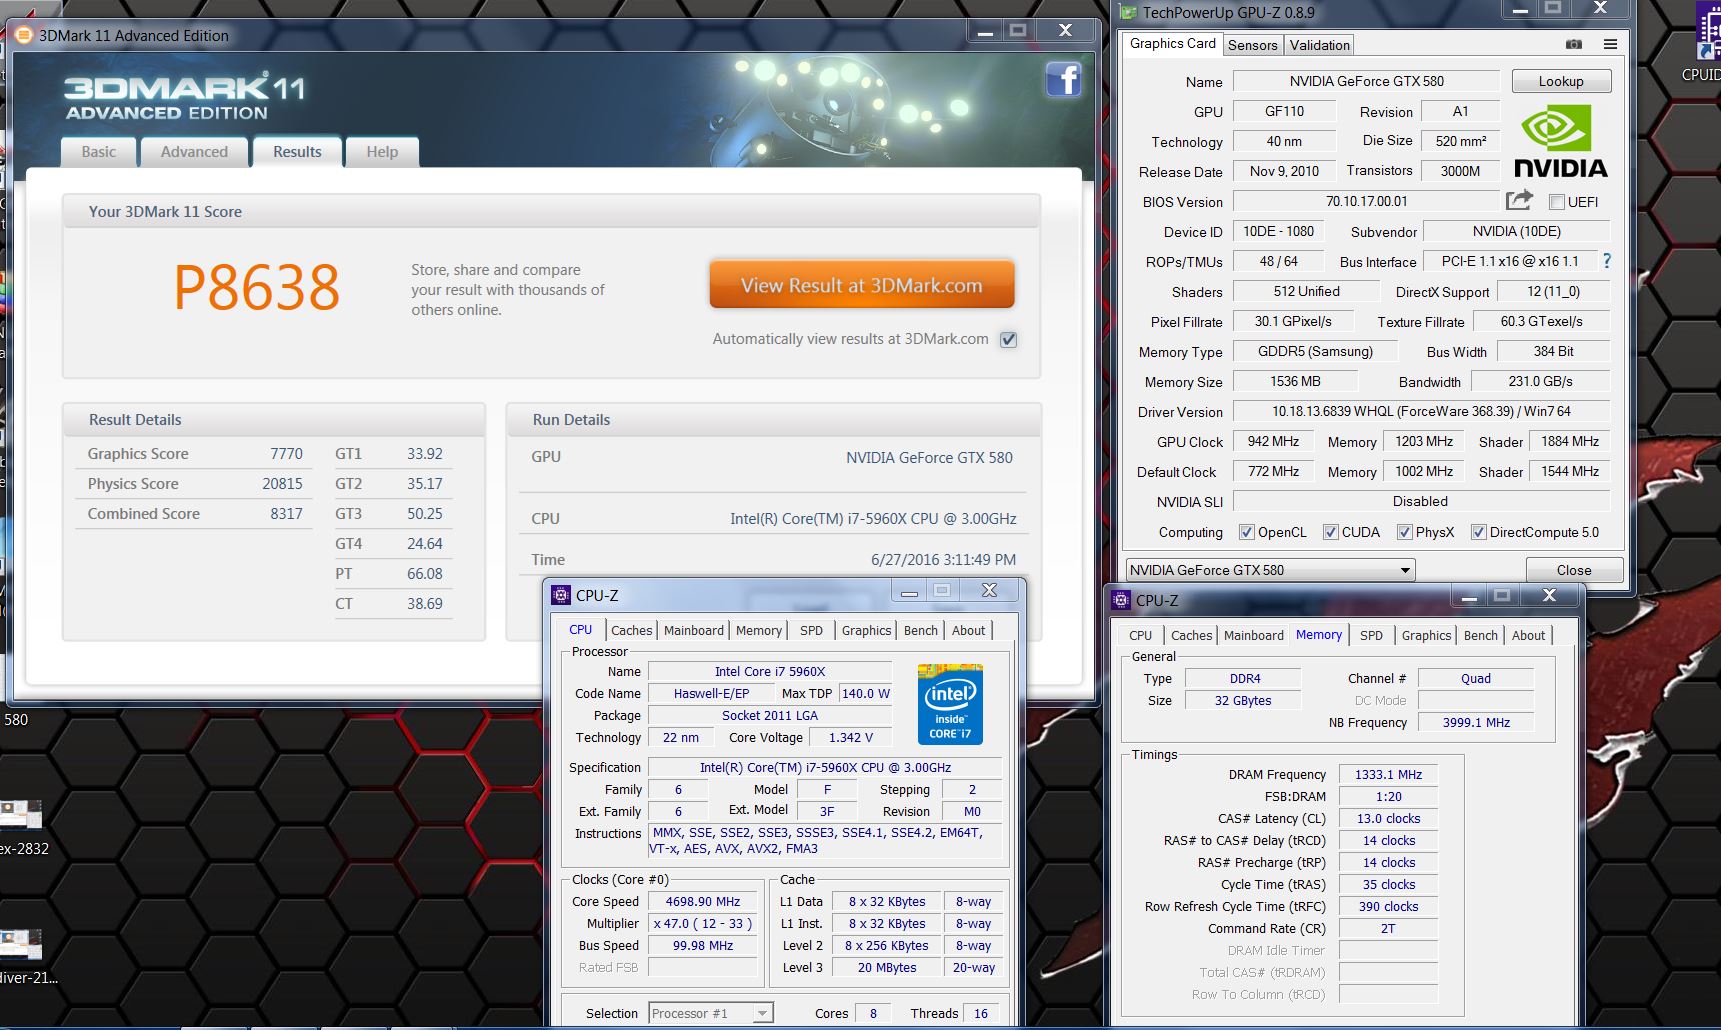Click the P8638 score text

point(257,287)
